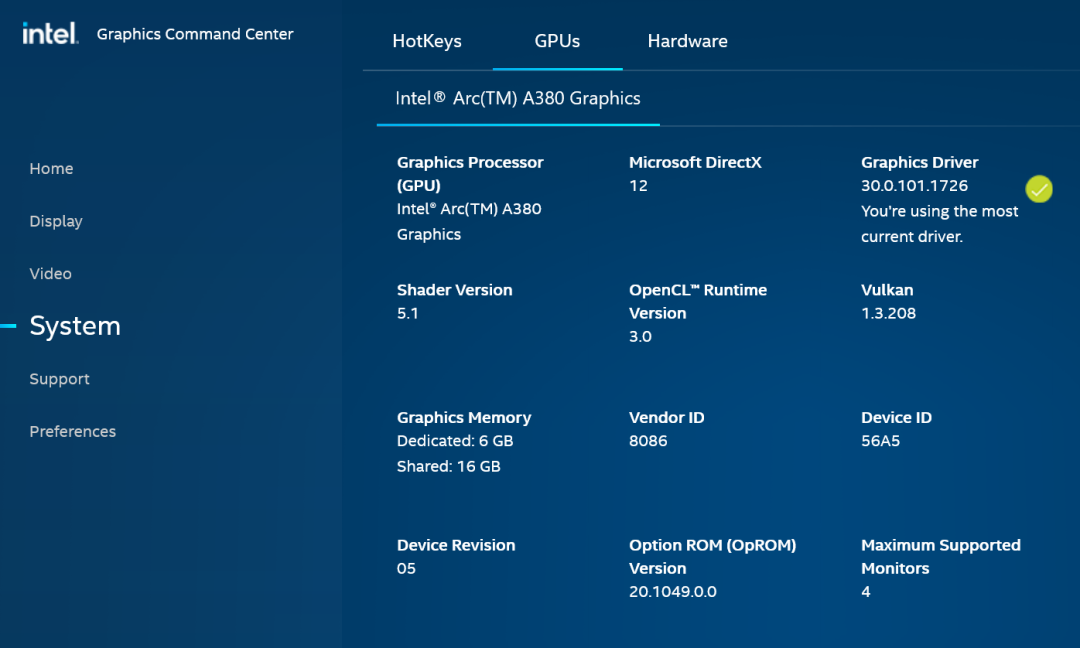Screen dimensions: 1080x648
Task: Open the Display section
Action: [56, 221]
